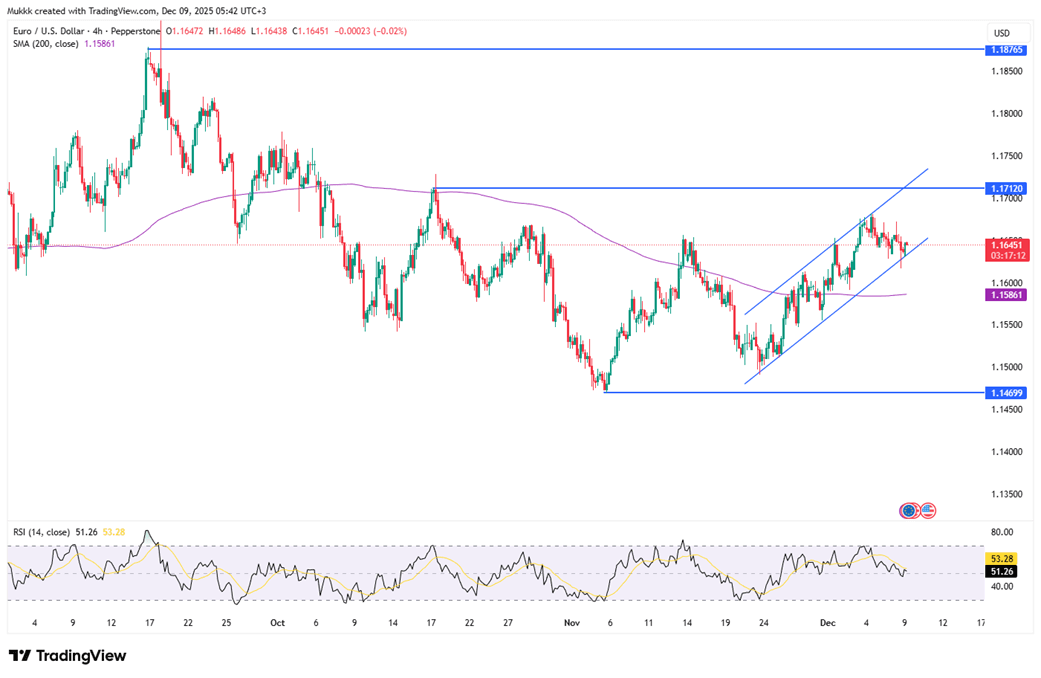Click the US flag economic event icon
Image resolution: width=1041 pixels, height=678 pixels.
pos(927,510)
